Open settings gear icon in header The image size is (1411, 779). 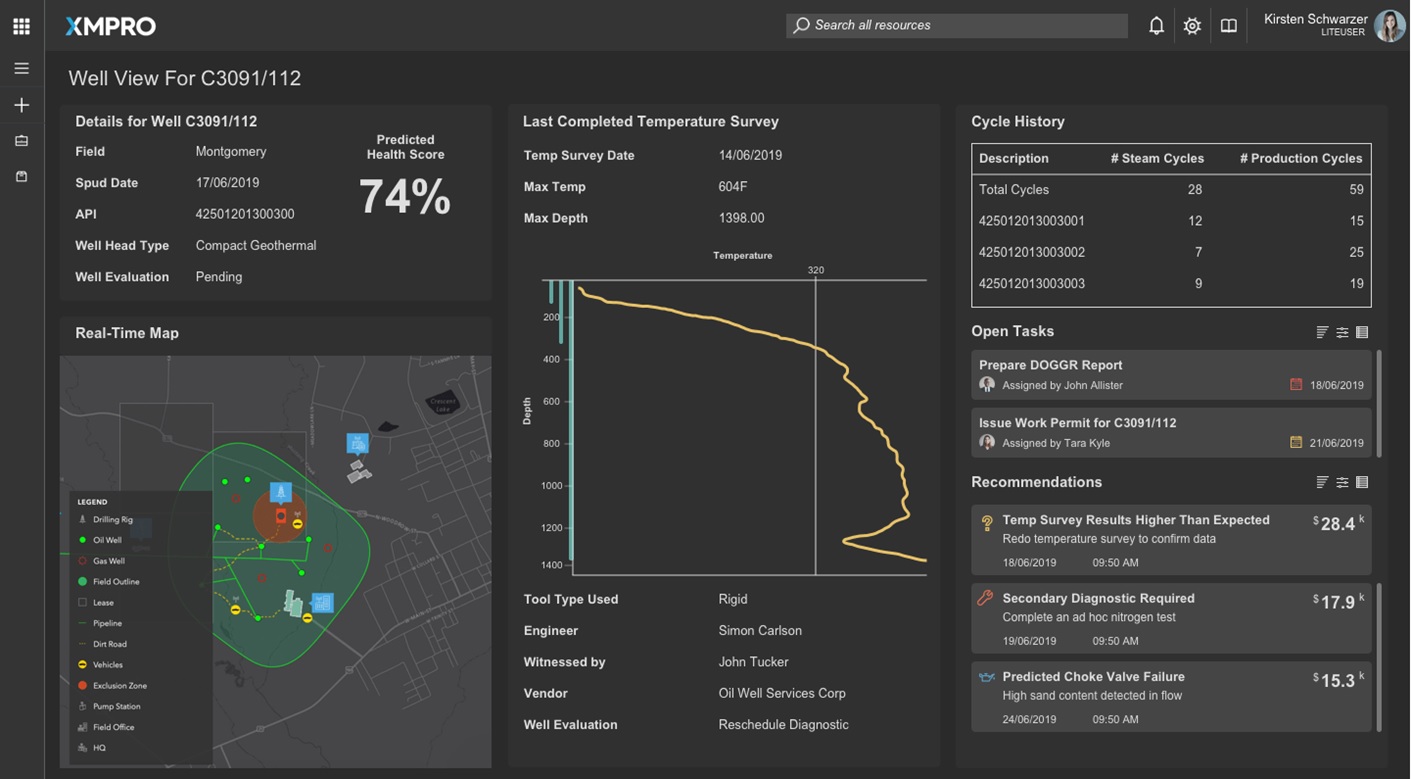click(1192, 26)
